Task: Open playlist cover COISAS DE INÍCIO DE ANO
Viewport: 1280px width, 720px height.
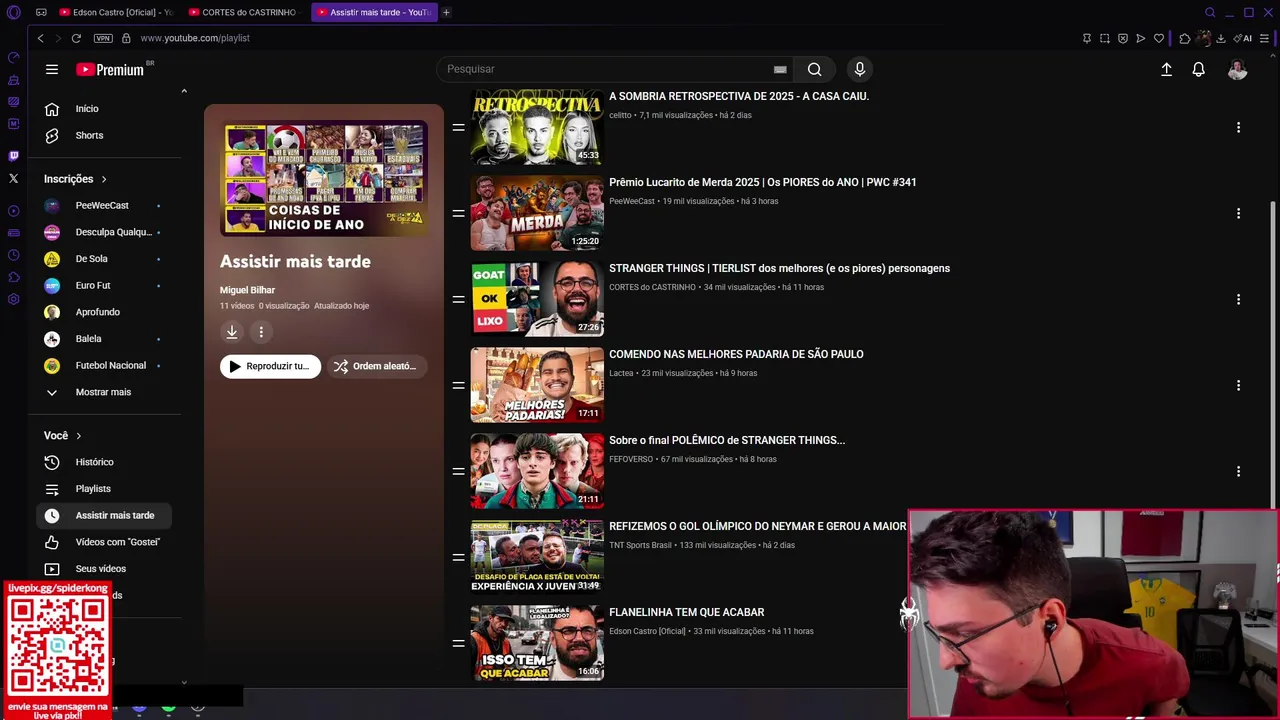Action: [x=324, y=179]
